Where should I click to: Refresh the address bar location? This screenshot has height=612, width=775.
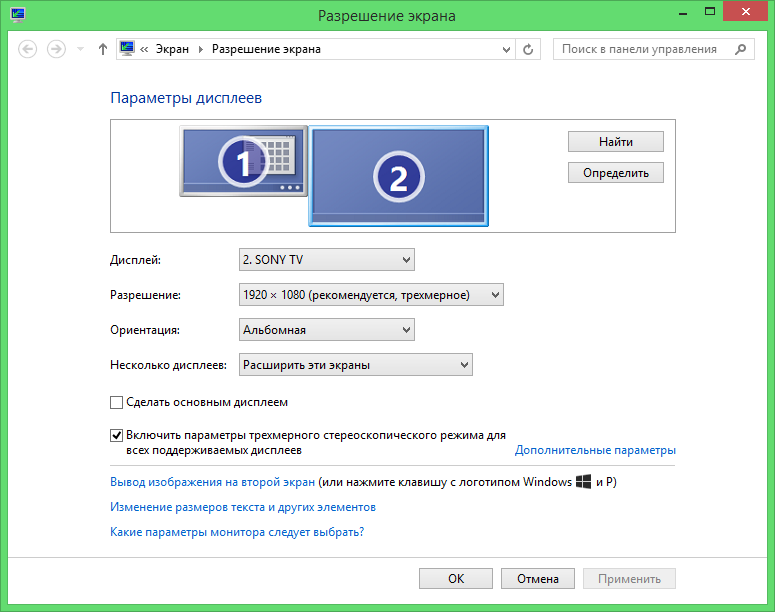[x=528, y=49]
